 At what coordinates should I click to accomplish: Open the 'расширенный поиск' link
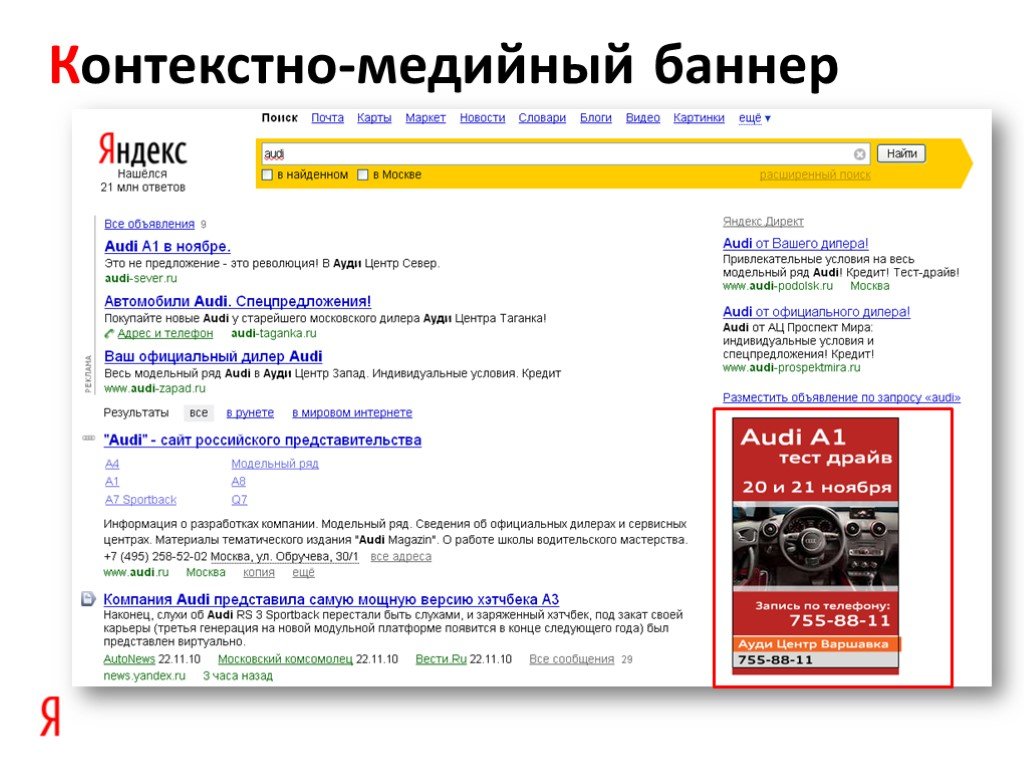(x=815, y=175)
